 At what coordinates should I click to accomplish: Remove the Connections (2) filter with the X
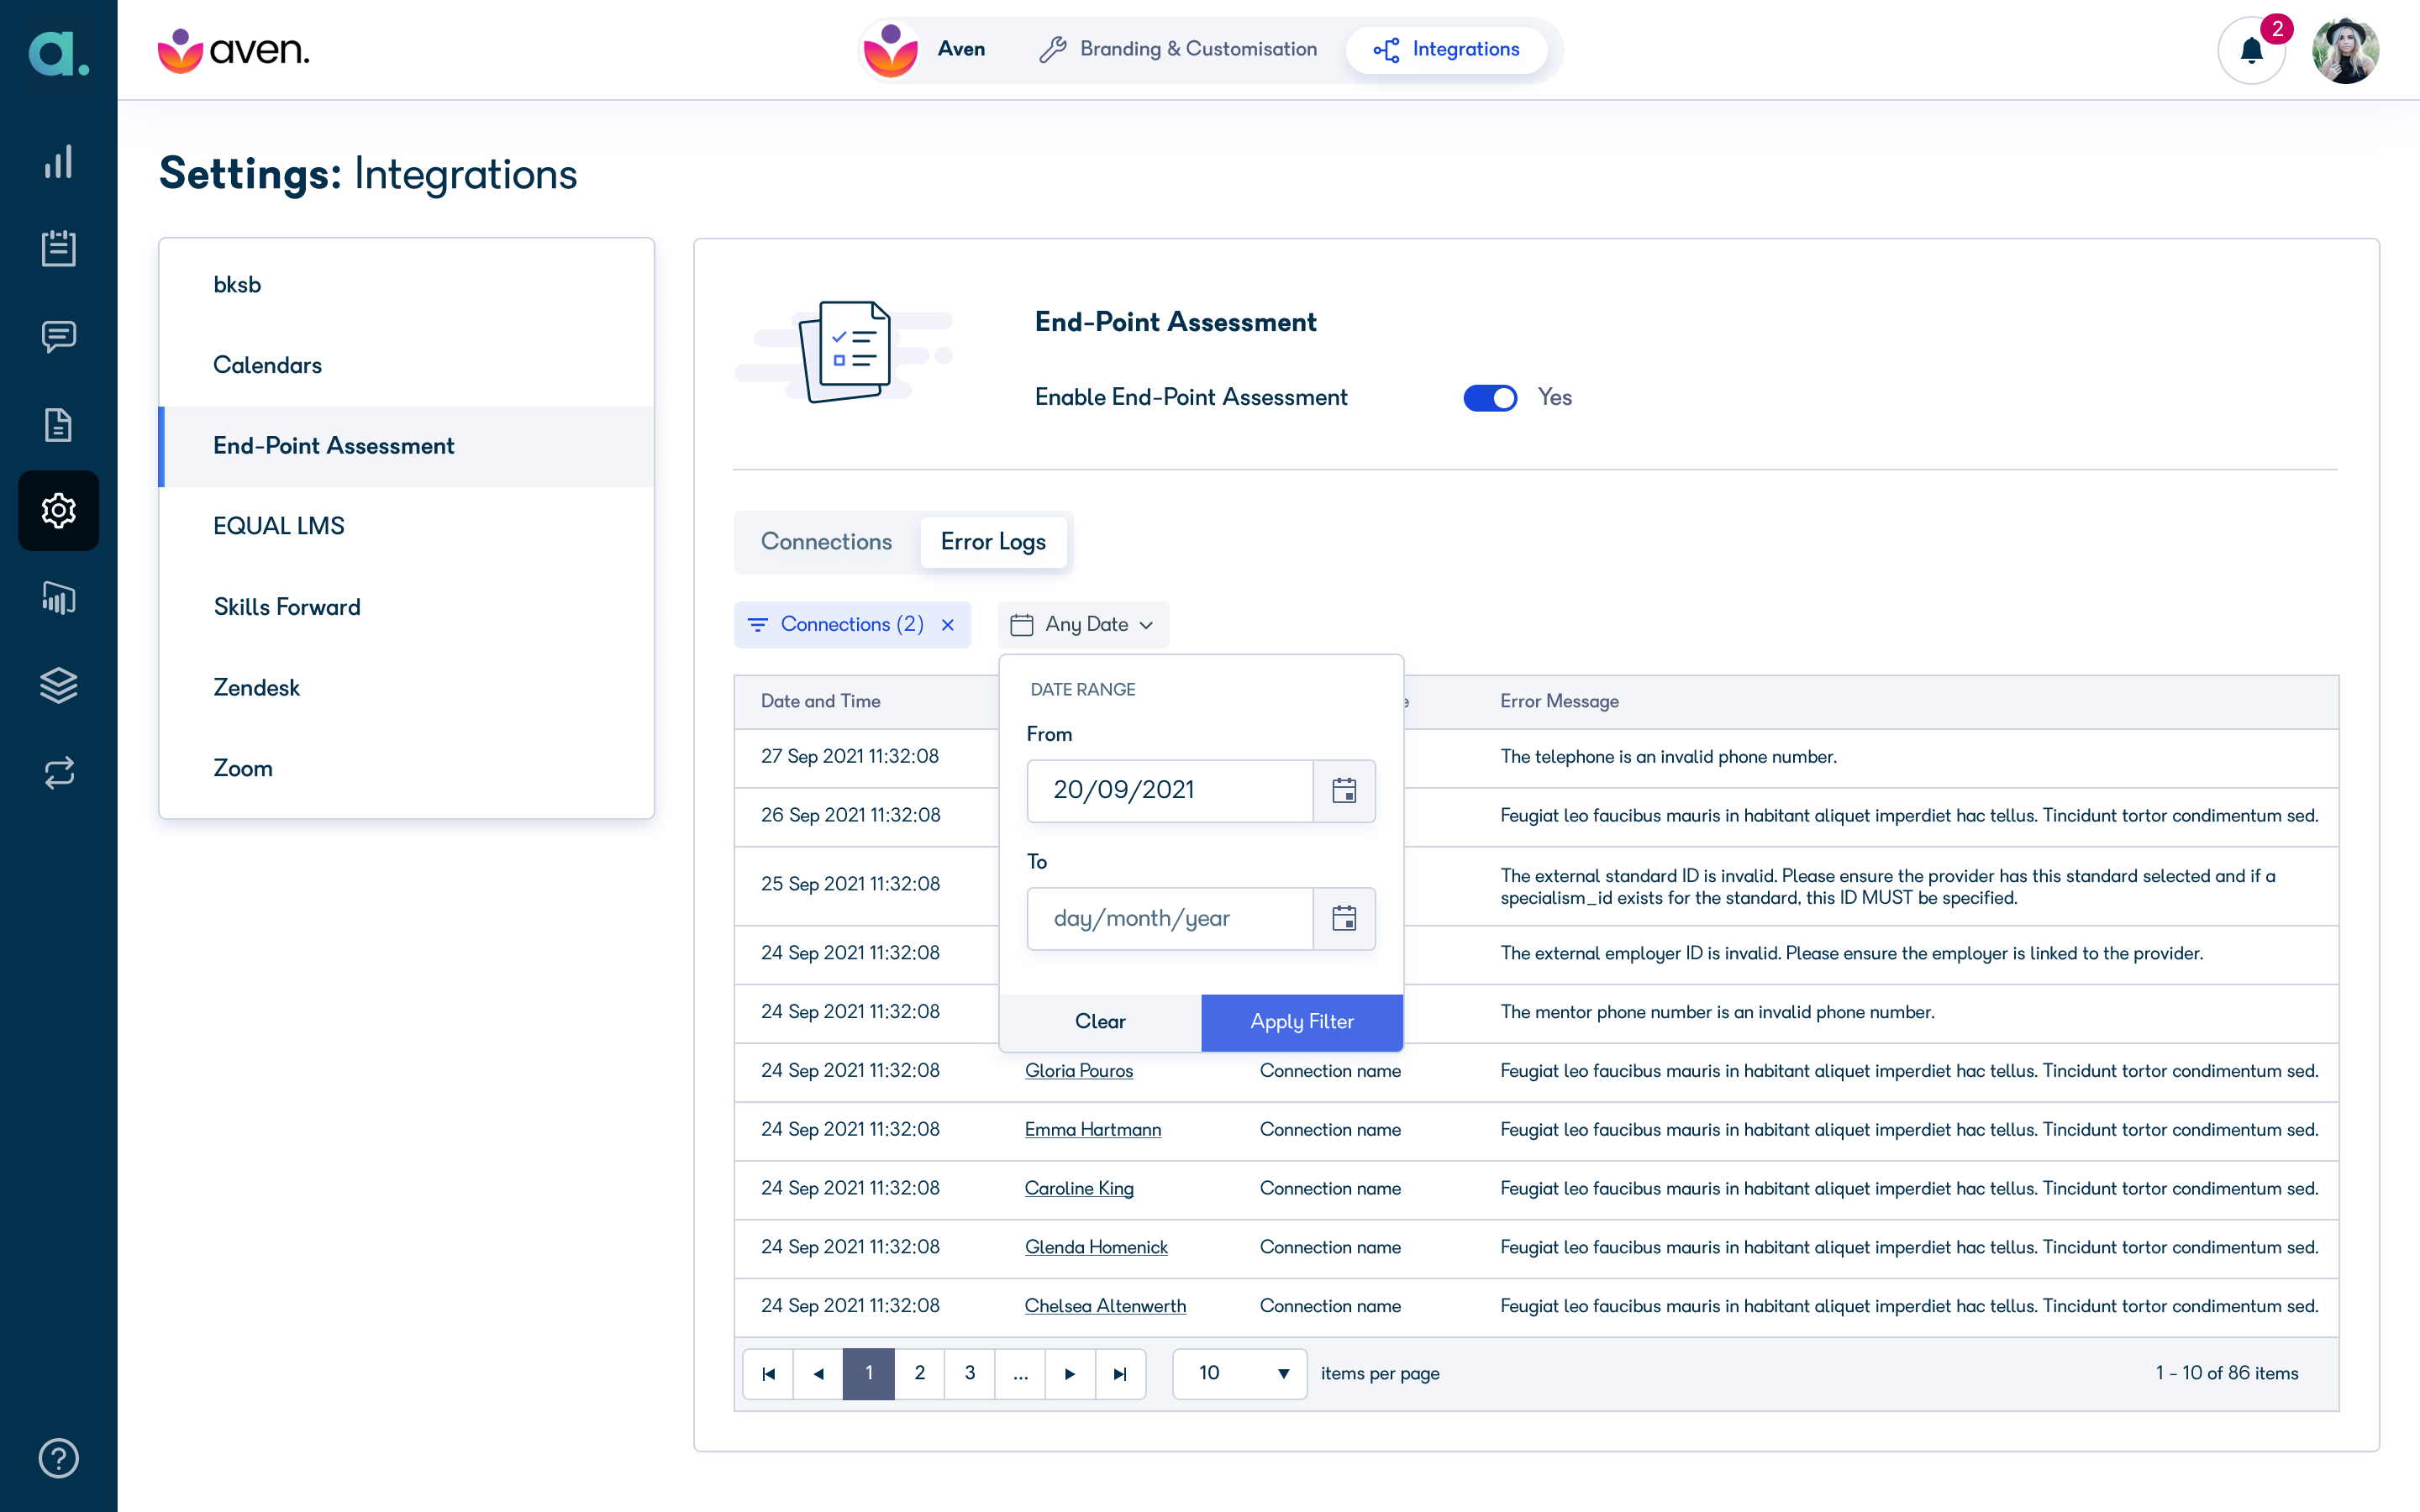(948, 624)
